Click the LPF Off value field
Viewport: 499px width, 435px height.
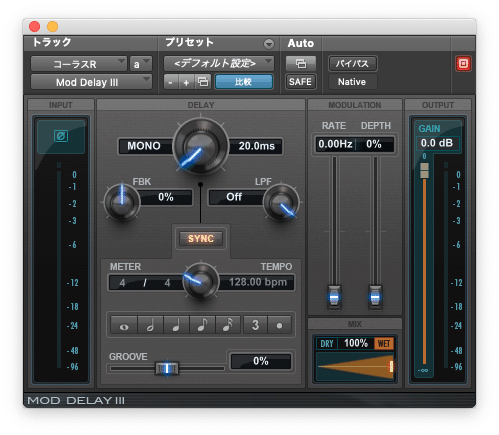coord(236,197)
